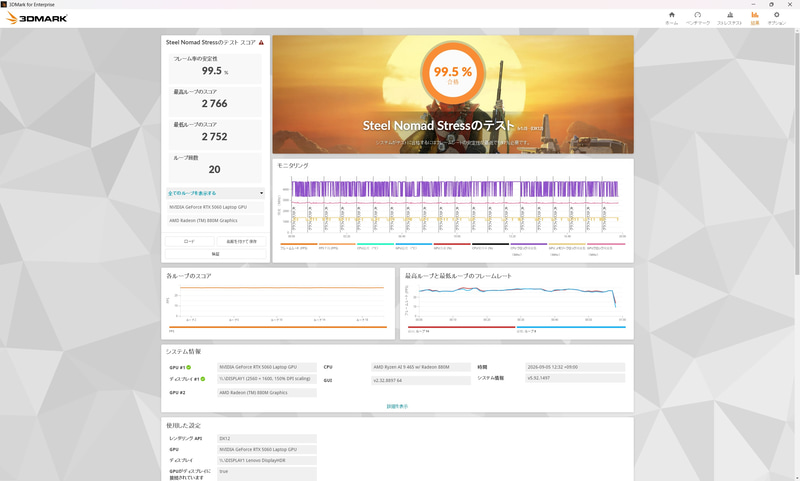Viewport: 800px width, 481px height.
Task: Click the green check icon next to GPU #1
Action: click(x=189, y=367)
